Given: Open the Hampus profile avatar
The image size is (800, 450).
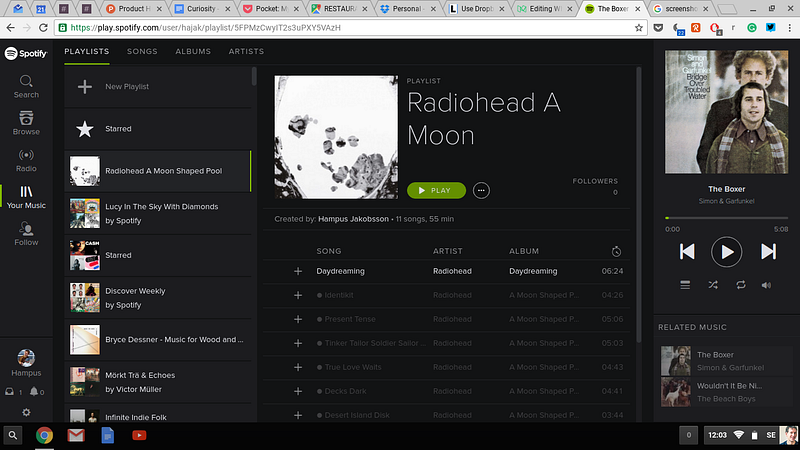Looking at the screenshot, I should (x=26, y=358).
